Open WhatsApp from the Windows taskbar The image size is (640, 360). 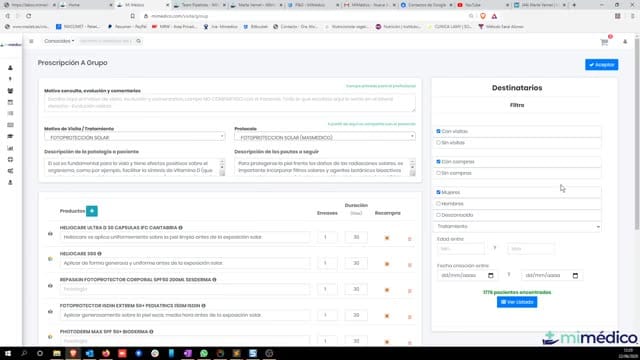tap(204, 353)
